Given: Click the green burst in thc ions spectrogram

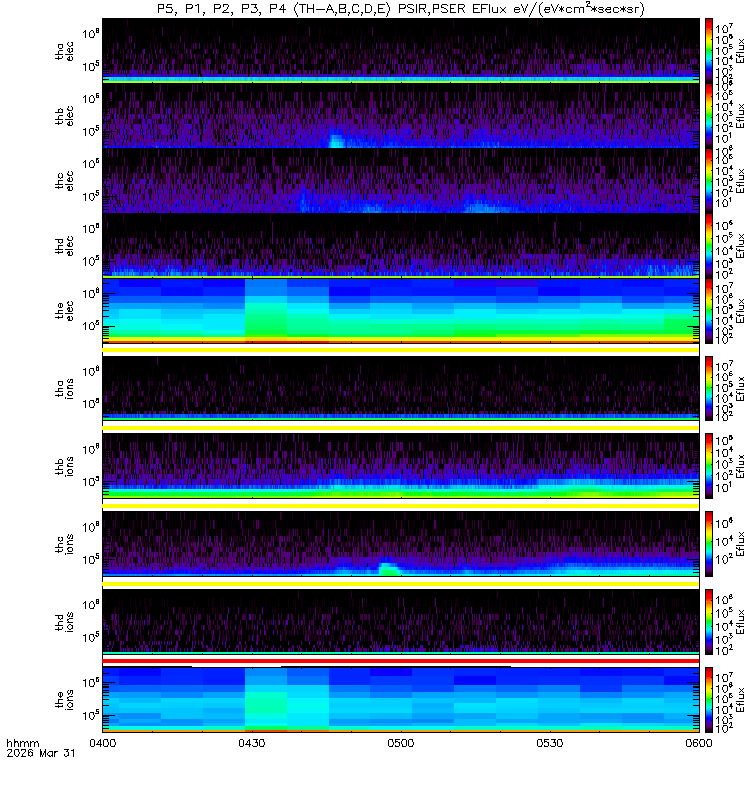Looking at the screenshot, I should pos(389,569).
